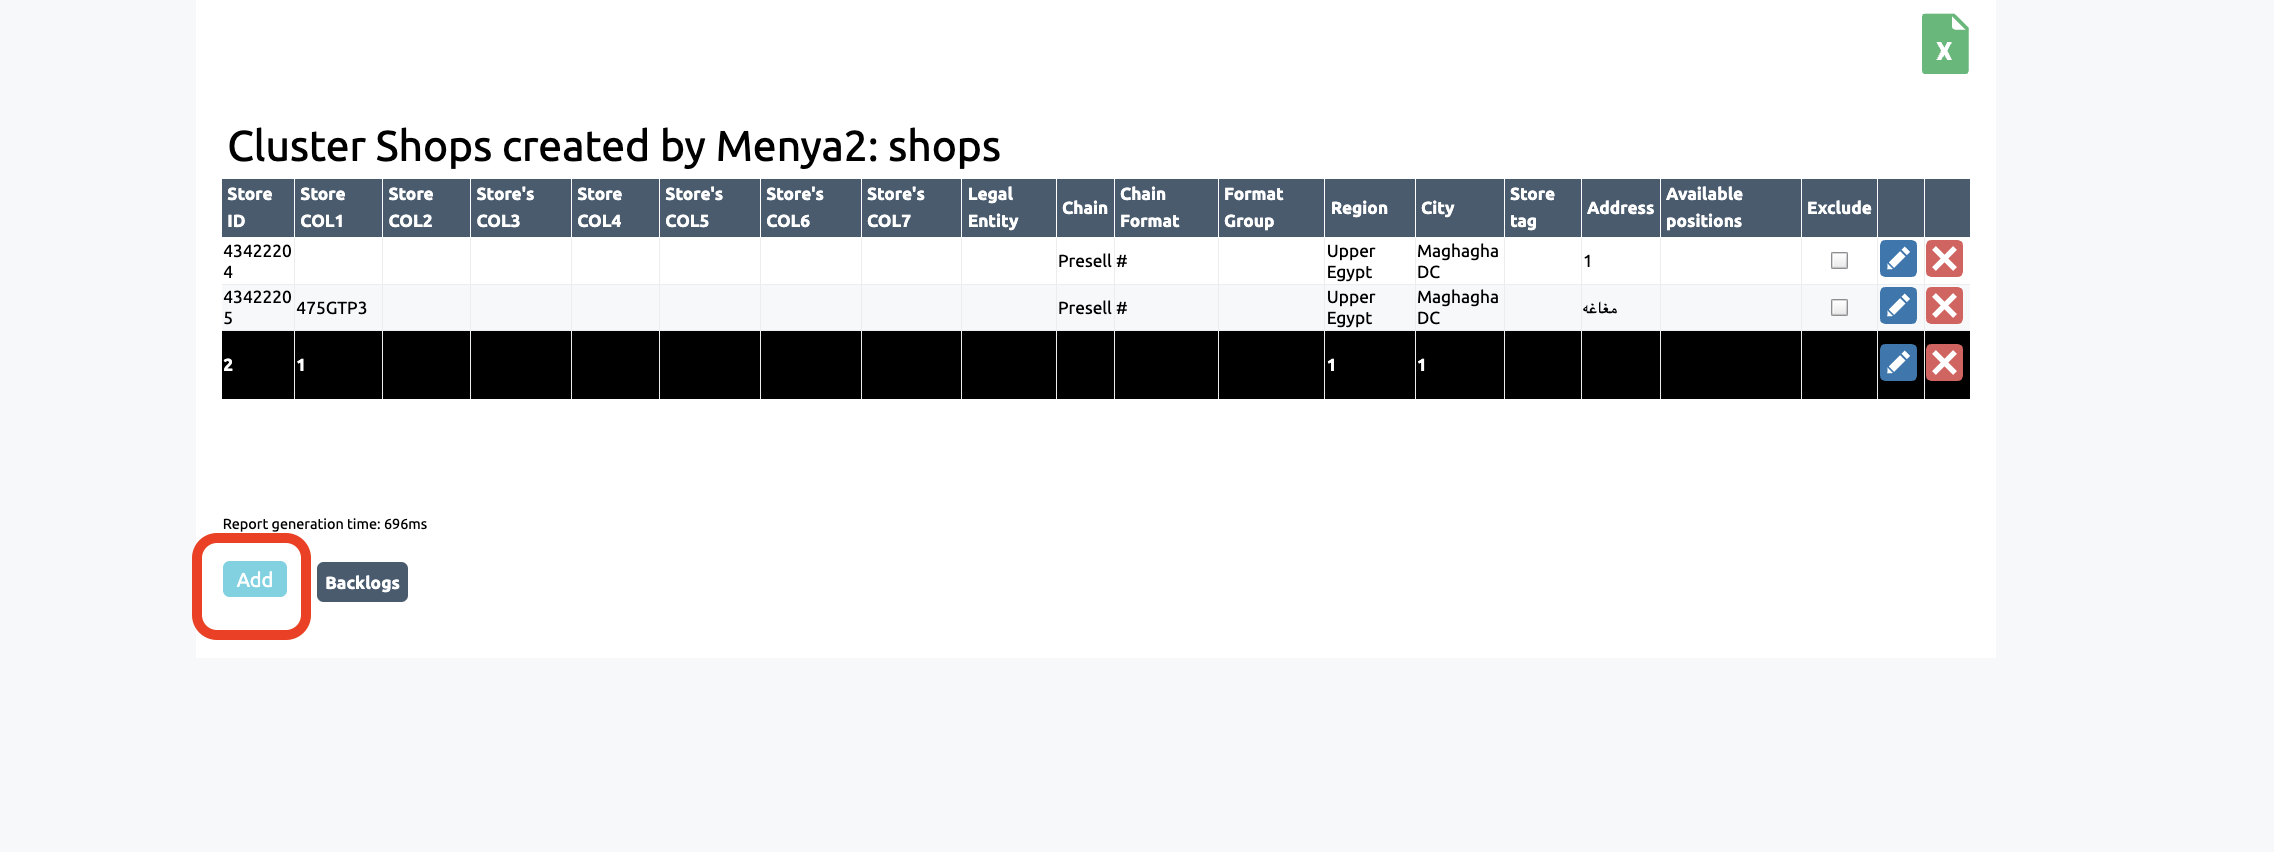Open the Backlogs button

362,582
